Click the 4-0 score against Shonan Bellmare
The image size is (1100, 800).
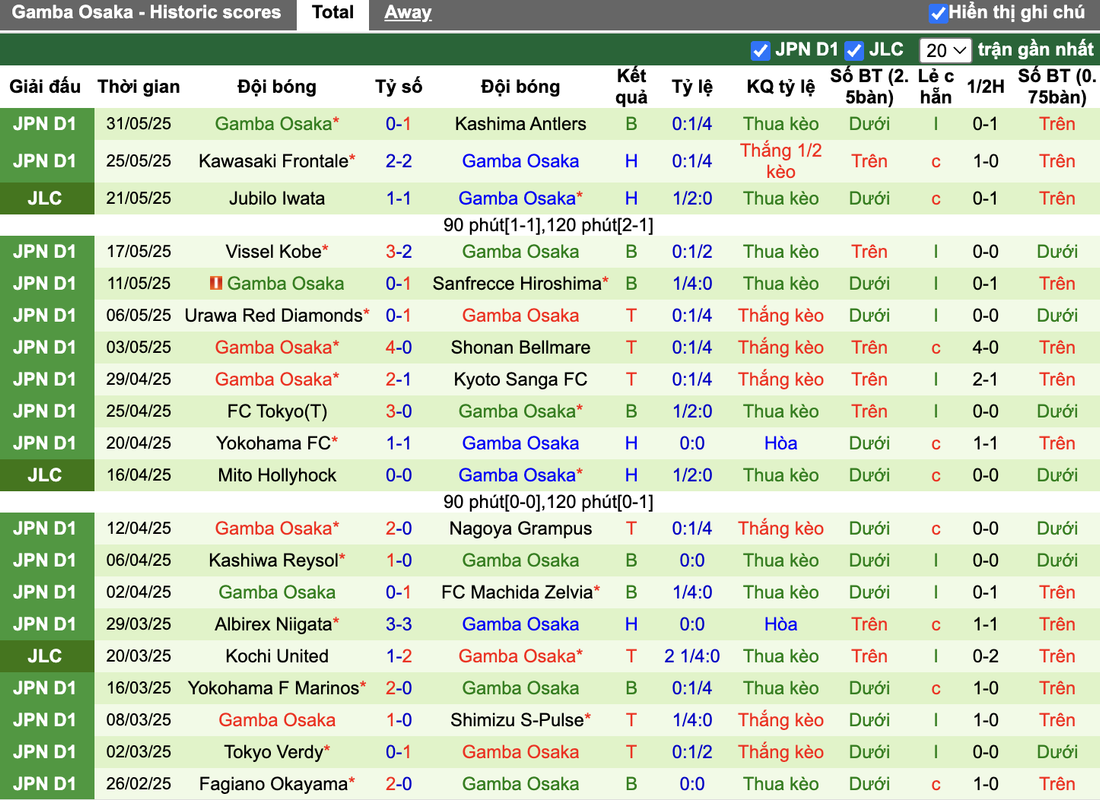click(x=398, y=347)
